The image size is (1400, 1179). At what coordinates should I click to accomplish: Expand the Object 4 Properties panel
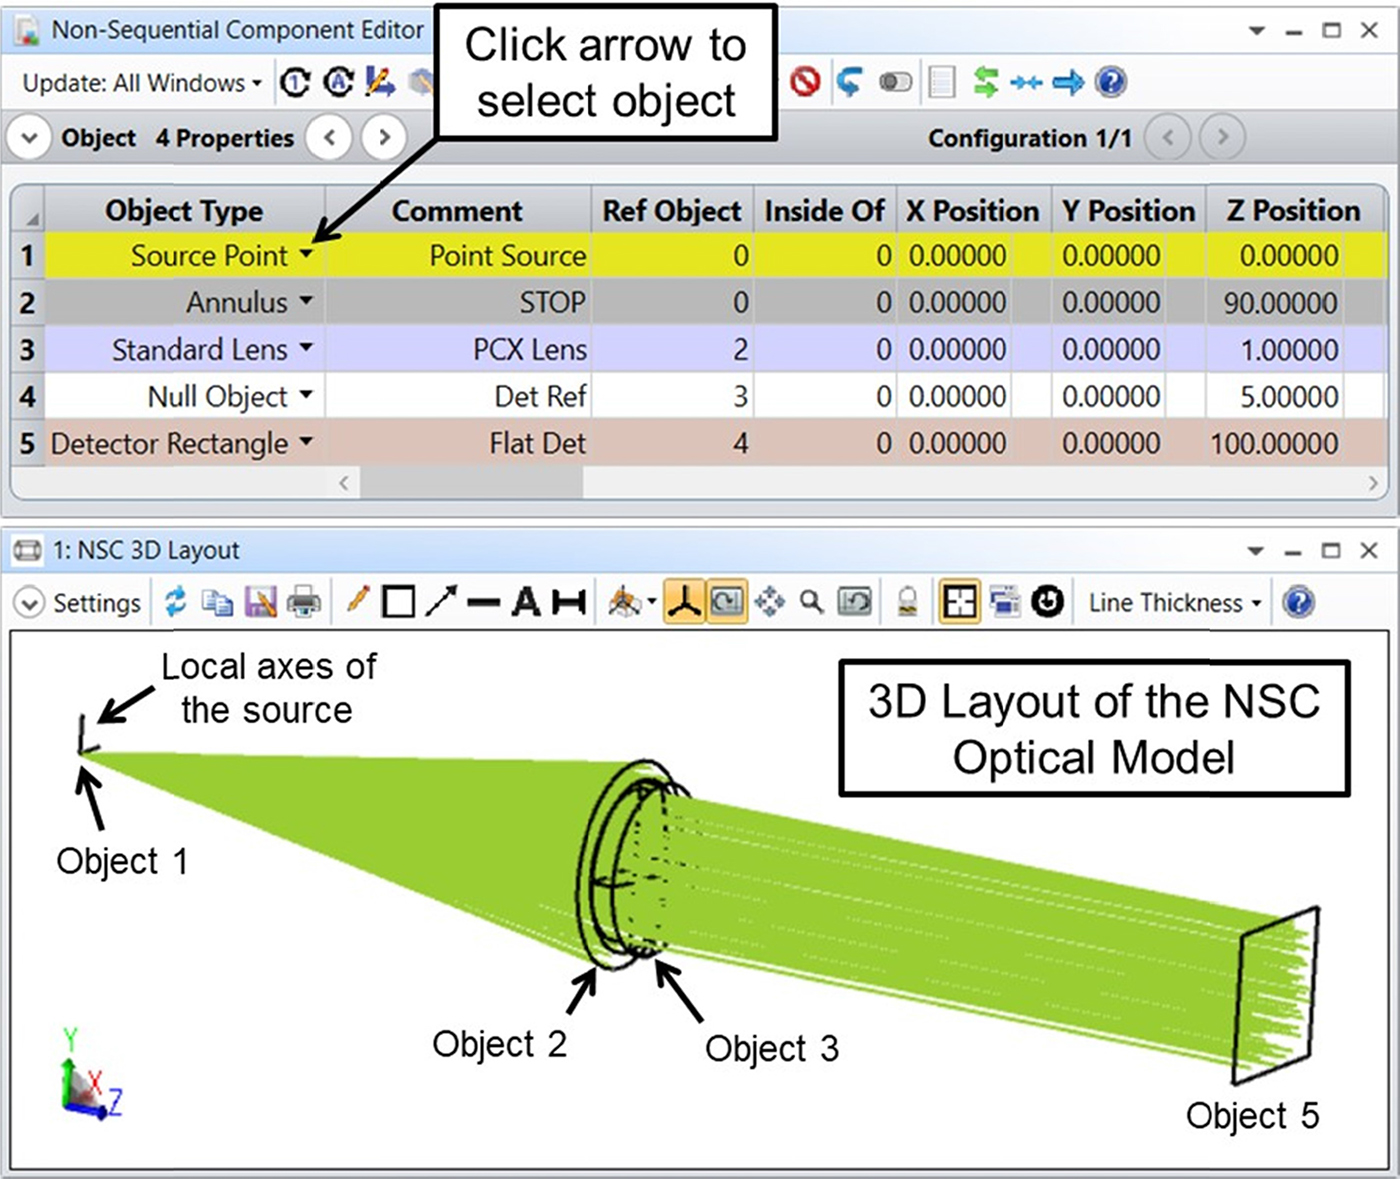coord(29,138)
